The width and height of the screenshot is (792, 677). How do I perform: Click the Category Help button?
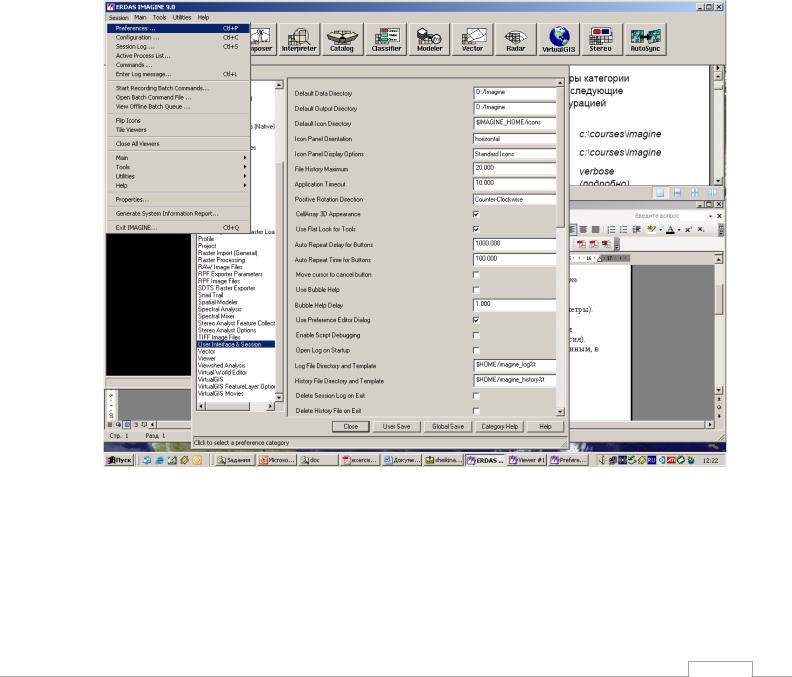click(x=500, y=427)
